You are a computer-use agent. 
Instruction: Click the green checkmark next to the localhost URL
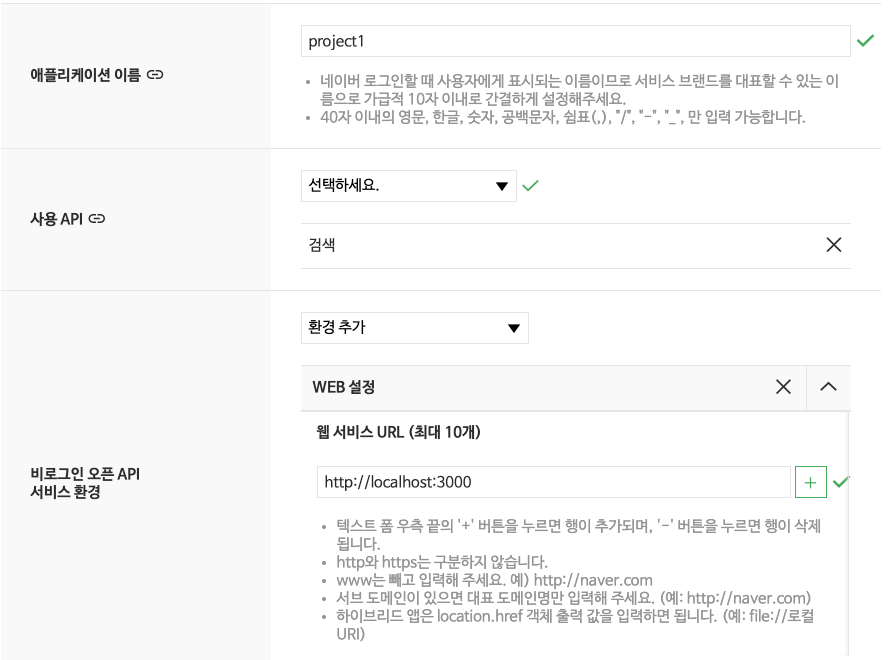pos(841,482)
